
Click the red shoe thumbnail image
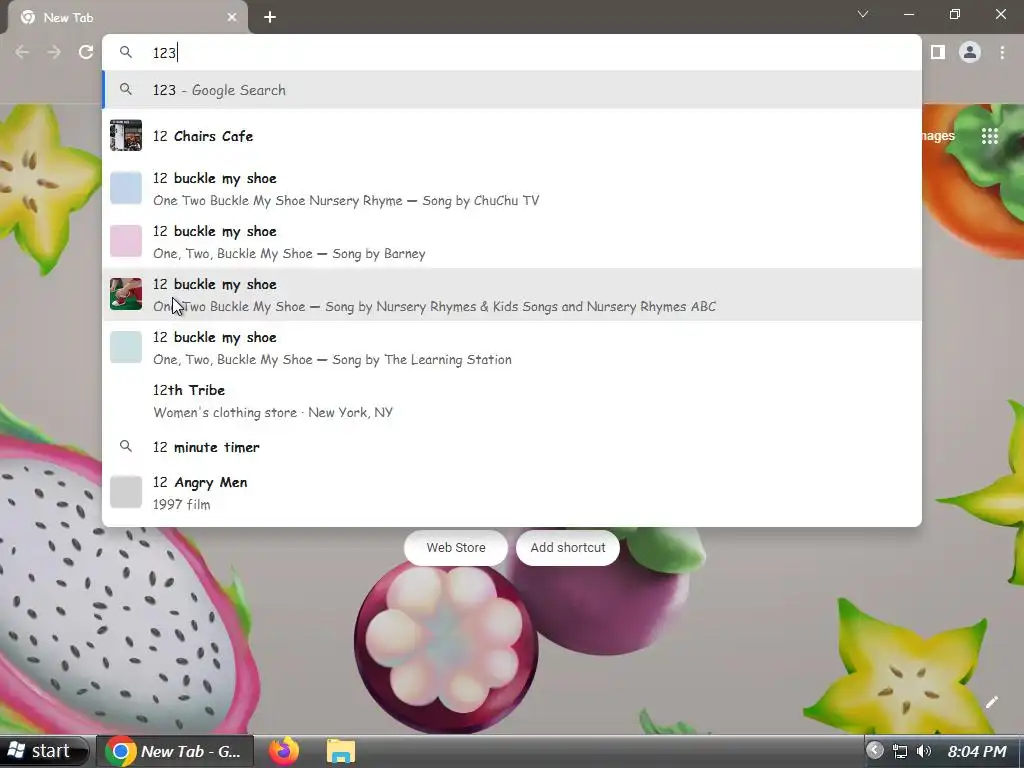click(x=126, y=294)
